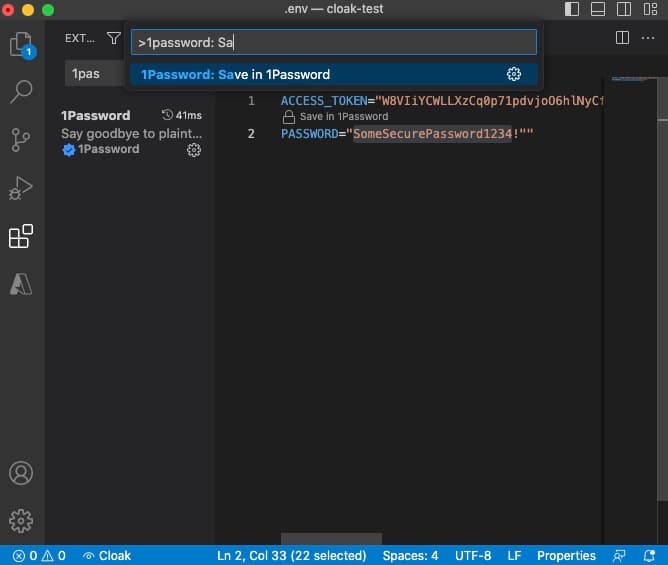Open the Extensions view icon
Image resolution: width=668 pixels, height=565 pixels.
(x=20, y=236)
